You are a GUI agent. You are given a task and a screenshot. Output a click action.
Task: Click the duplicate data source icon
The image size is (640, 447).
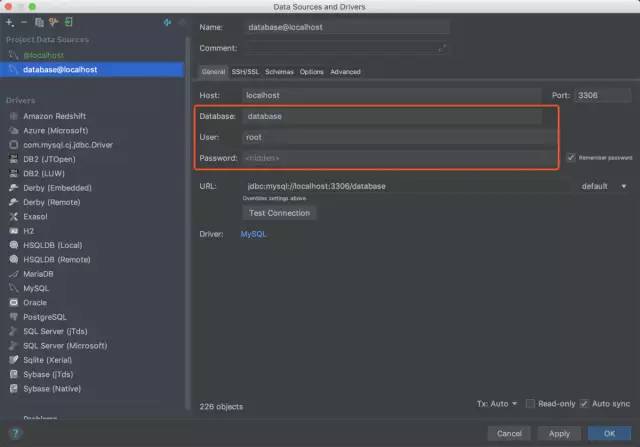39,21
